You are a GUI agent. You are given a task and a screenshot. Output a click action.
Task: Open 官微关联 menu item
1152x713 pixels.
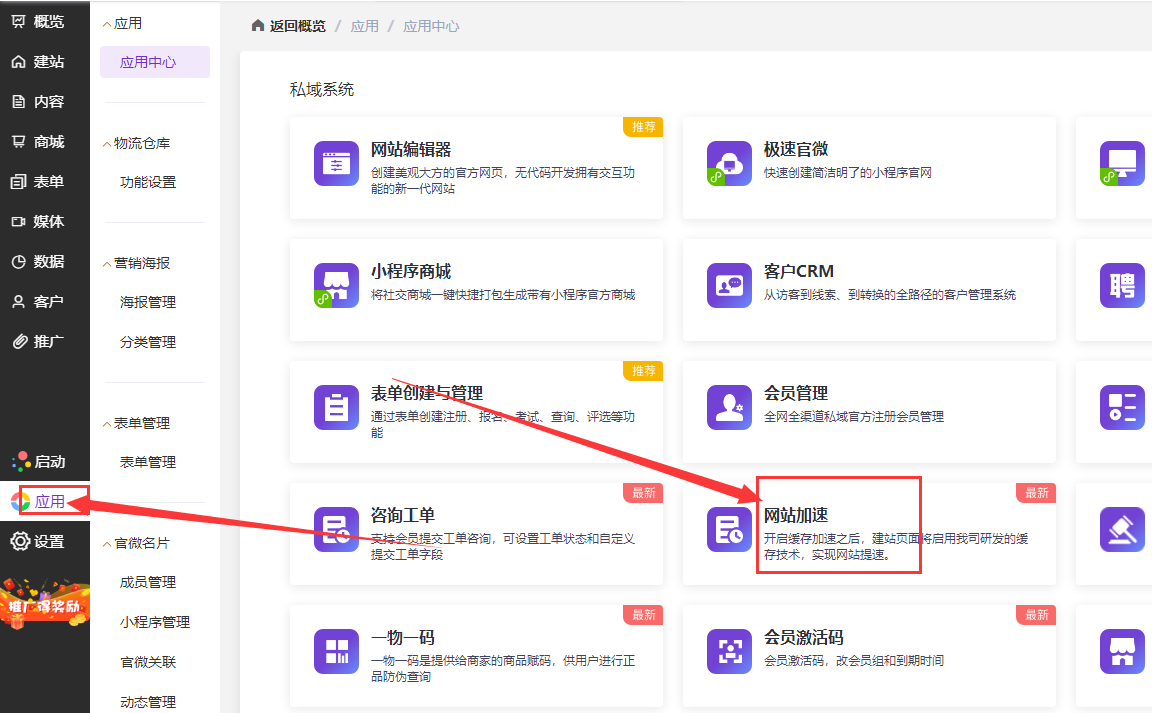pos(148,662)
